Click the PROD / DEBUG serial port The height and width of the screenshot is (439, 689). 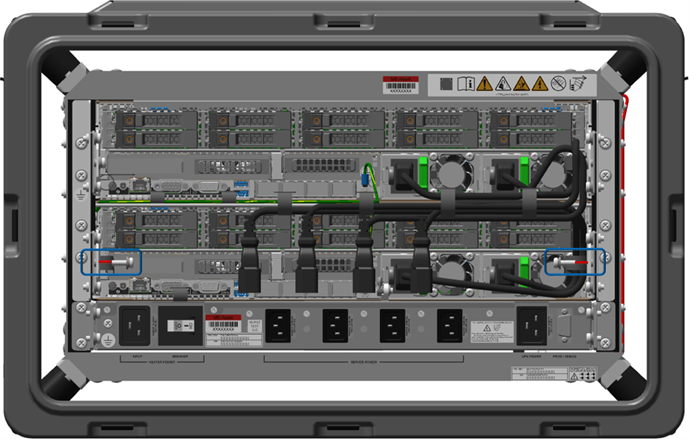564,326
